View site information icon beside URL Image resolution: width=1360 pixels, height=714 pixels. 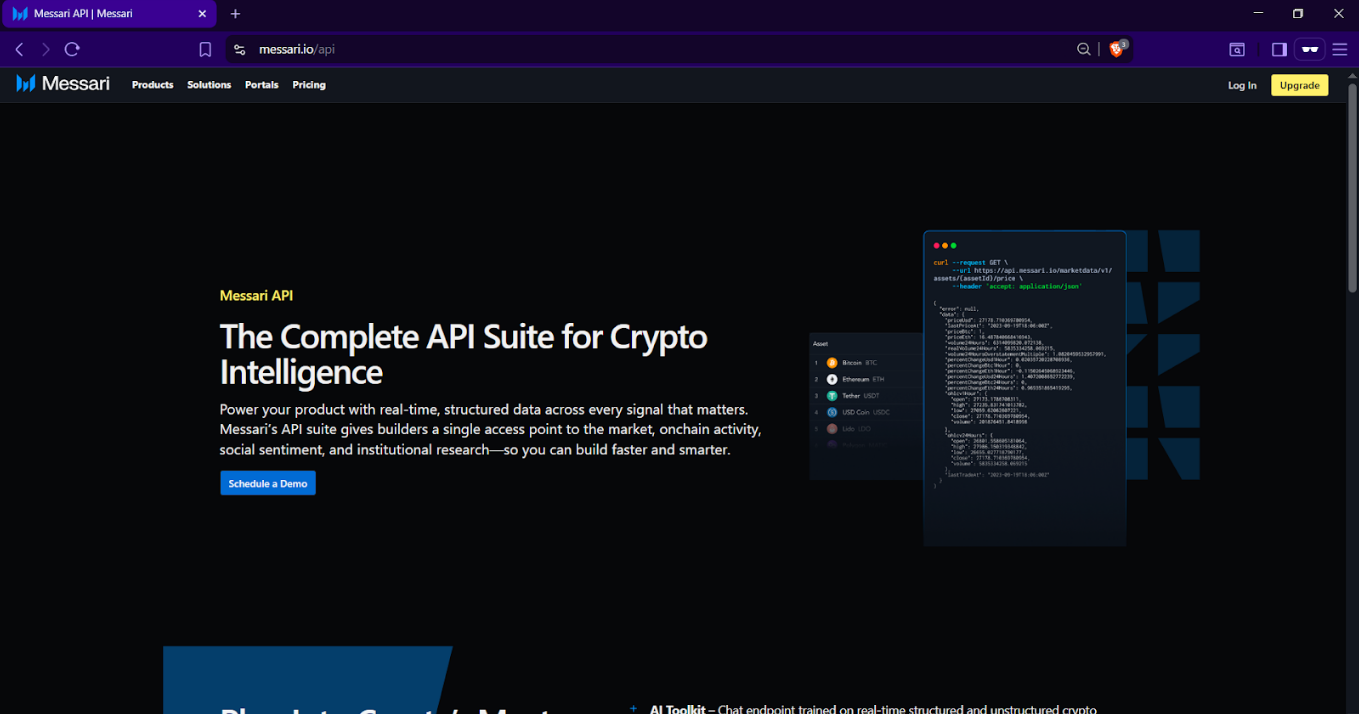pyautogui.click(x=238, y=49)
